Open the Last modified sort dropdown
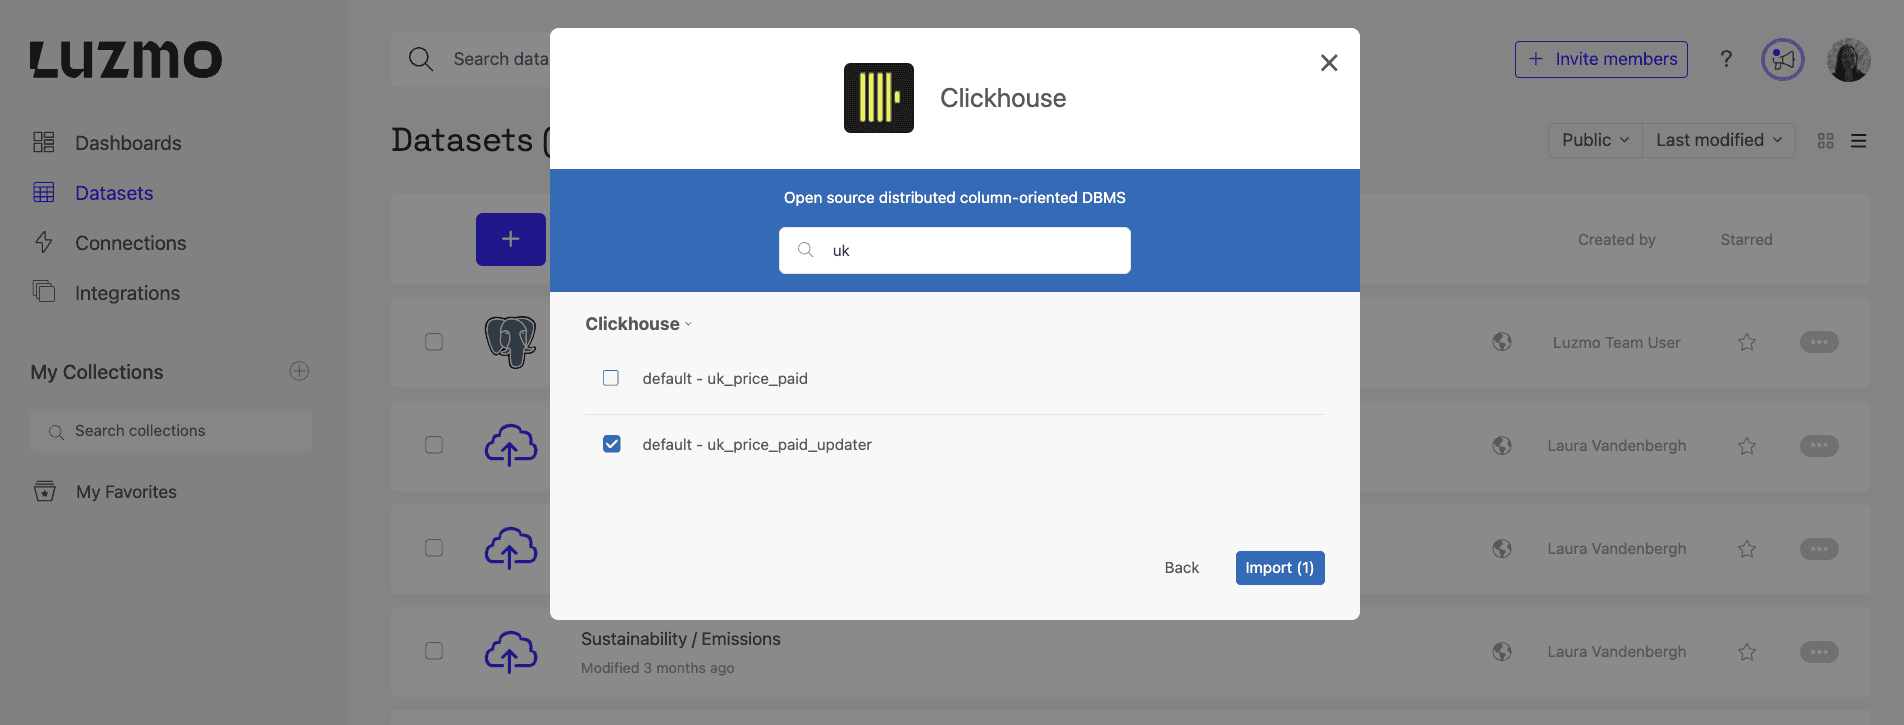 pos(1718,140)
